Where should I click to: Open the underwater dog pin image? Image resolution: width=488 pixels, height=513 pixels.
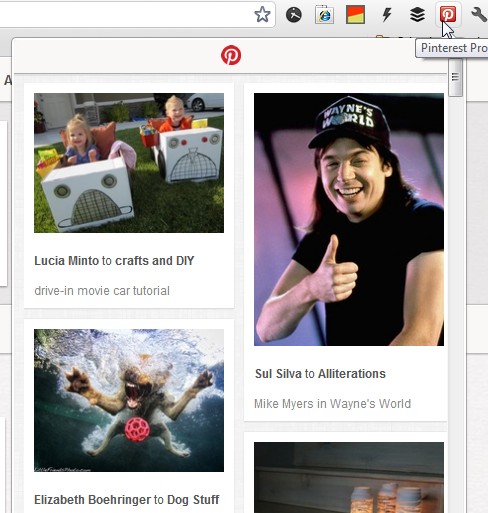tap(129, 400)
